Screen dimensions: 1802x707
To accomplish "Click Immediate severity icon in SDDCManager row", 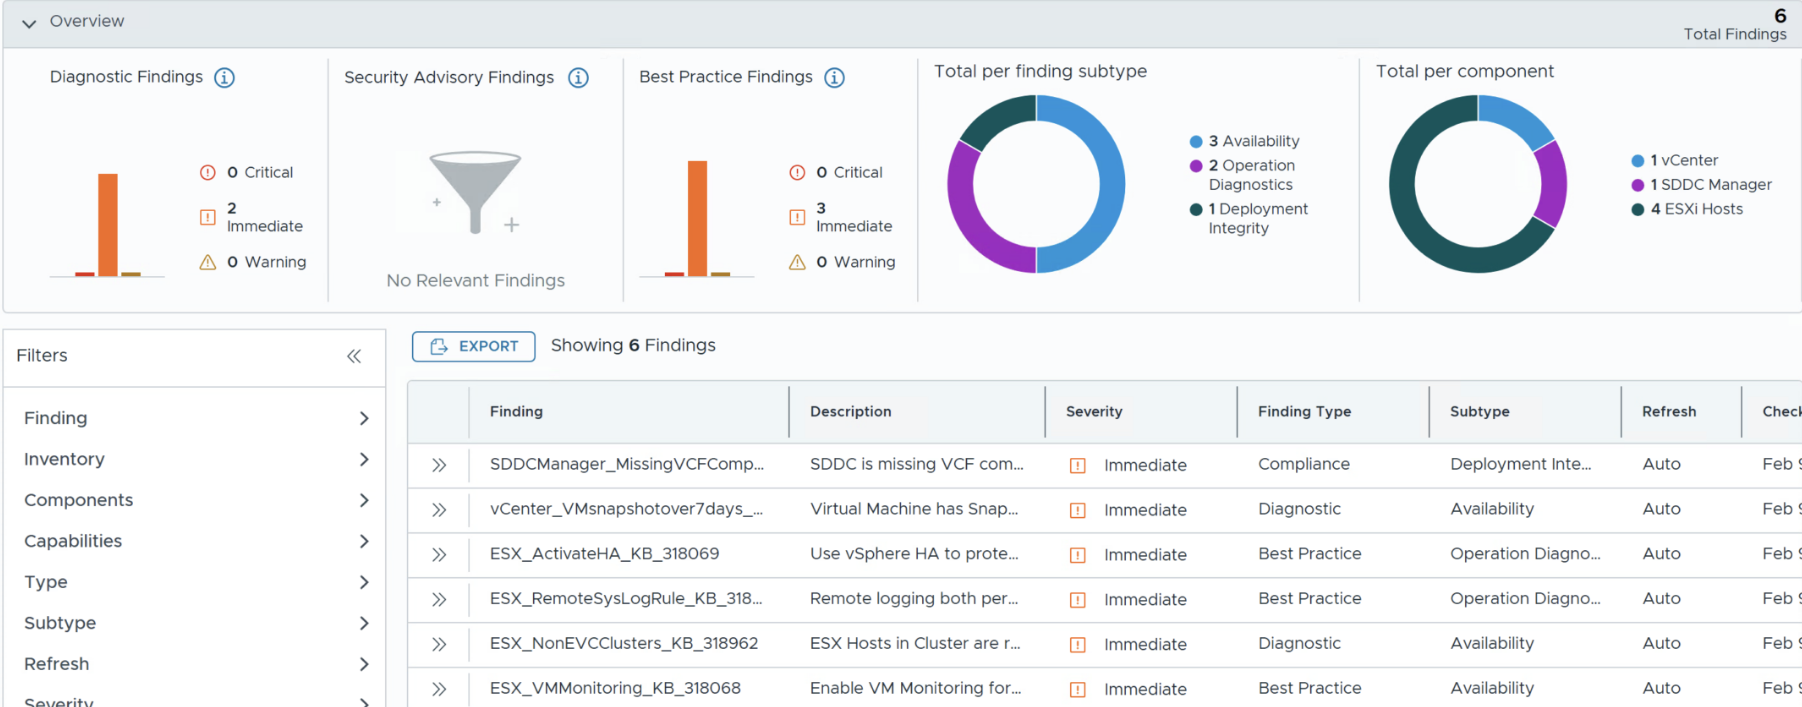I will click(x=1078, y=465).
